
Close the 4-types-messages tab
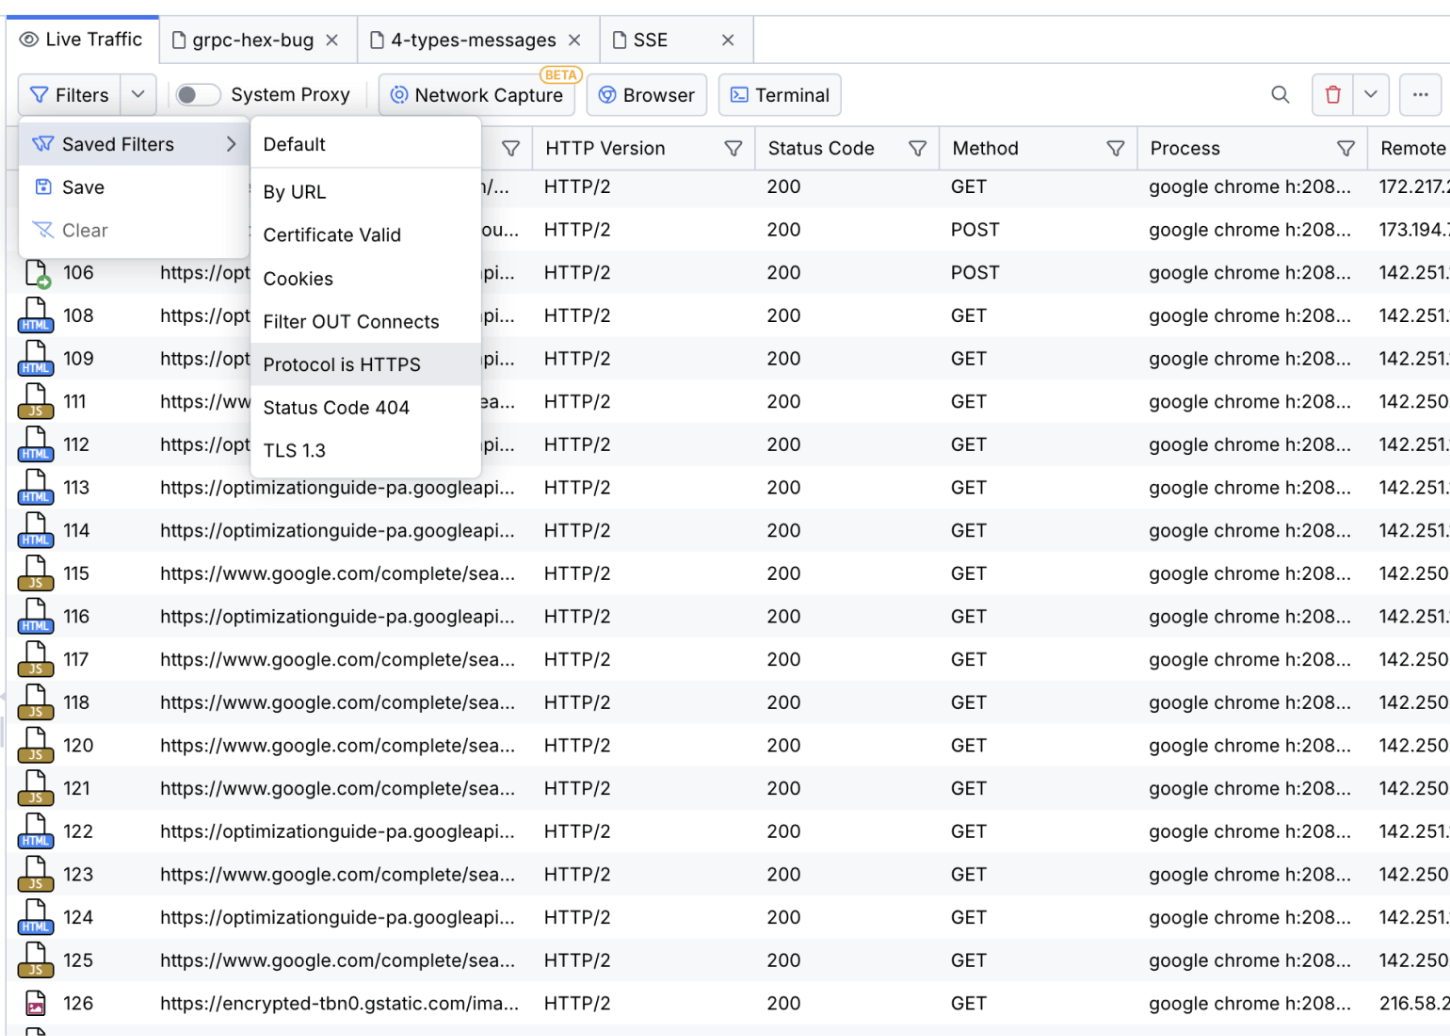(574, 40)
